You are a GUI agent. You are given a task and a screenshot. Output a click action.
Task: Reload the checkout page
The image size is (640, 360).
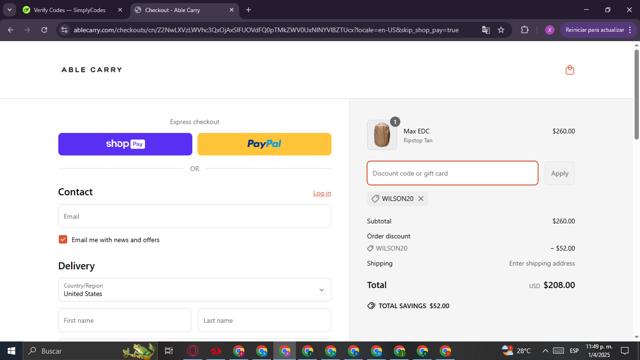pyautogui.click(x=44, y=30)
